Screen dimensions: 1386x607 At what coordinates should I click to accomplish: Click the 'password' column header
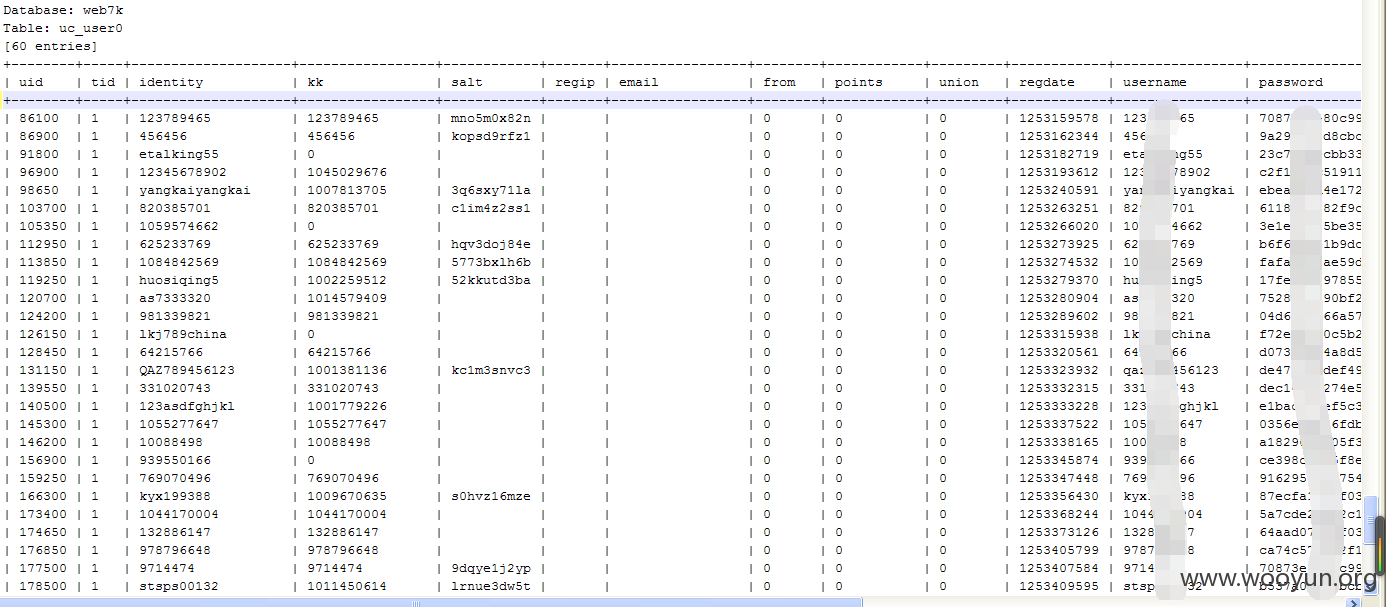point(1291,82)
